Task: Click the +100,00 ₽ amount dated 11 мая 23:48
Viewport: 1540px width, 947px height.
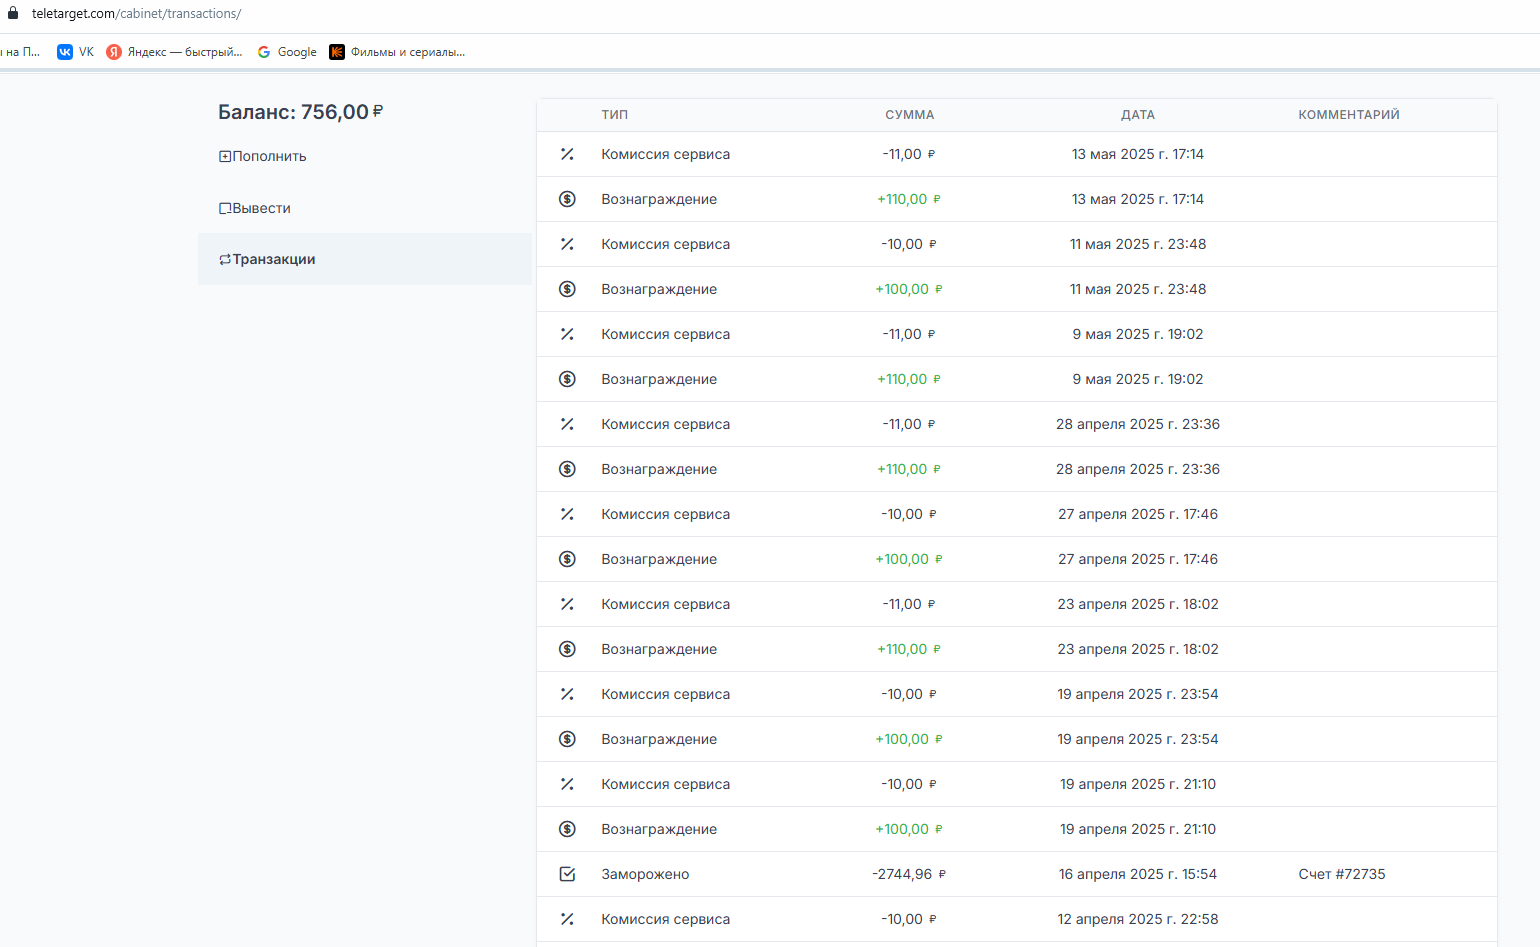Action: (909, 289)
